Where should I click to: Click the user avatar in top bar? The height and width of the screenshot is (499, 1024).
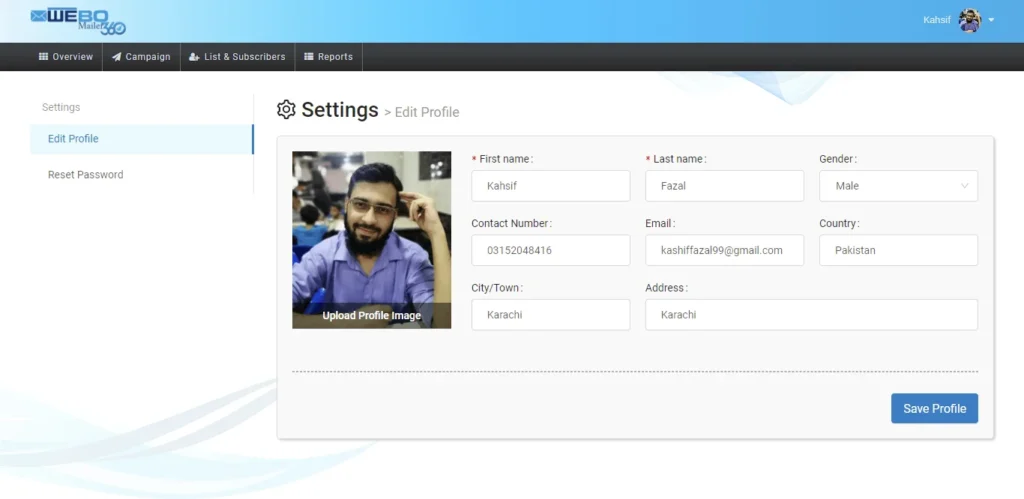click(969, 20)
